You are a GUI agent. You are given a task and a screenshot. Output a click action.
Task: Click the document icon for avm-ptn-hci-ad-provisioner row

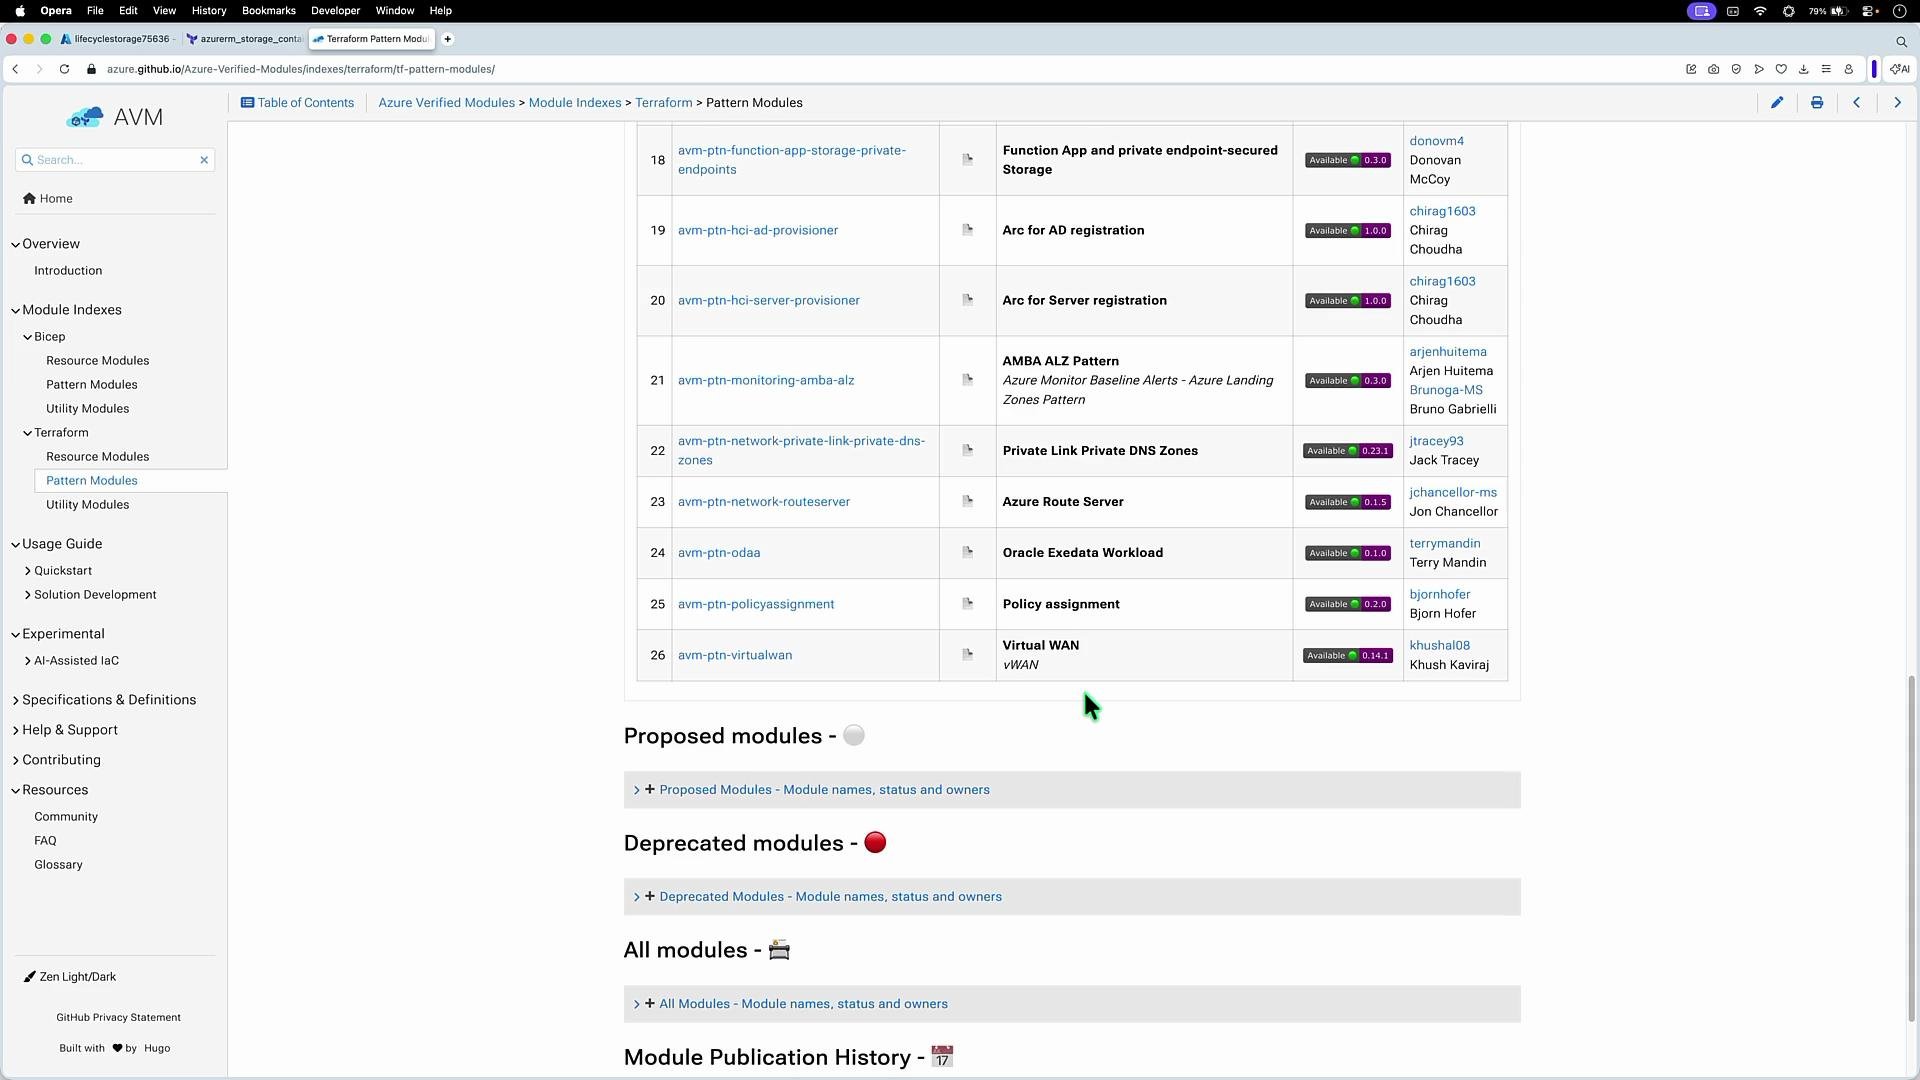[967, 230]
